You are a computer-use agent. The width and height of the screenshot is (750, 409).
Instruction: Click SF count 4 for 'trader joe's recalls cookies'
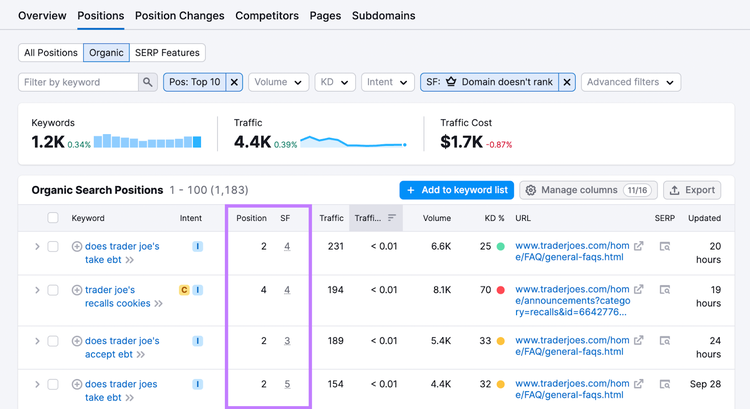[x=287, y=290]
